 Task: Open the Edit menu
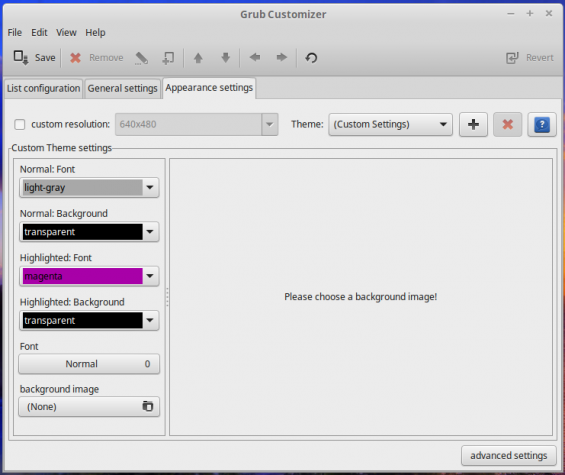point(39,32)
